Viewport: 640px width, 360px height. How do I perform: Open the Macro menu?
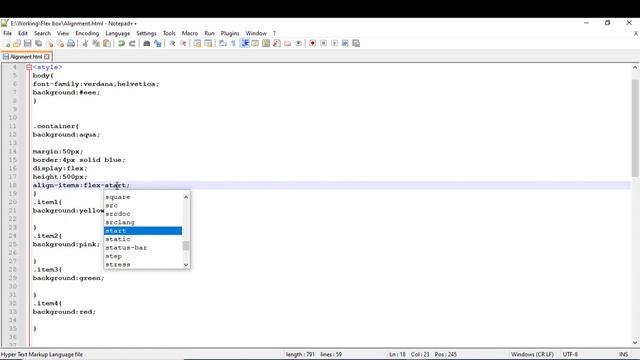[x=190, y=33]
